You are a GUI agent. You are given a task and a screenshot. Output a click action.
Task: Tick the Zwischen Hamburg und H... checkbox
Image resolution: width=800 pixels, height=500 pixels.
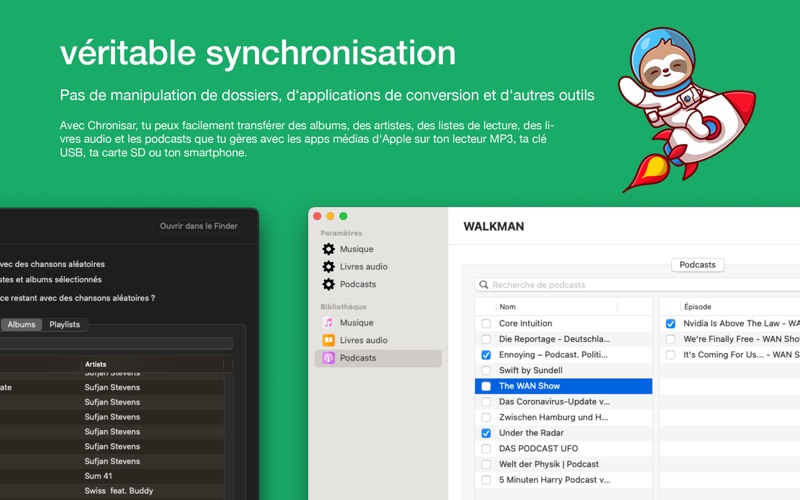click(x=486, y=417)
